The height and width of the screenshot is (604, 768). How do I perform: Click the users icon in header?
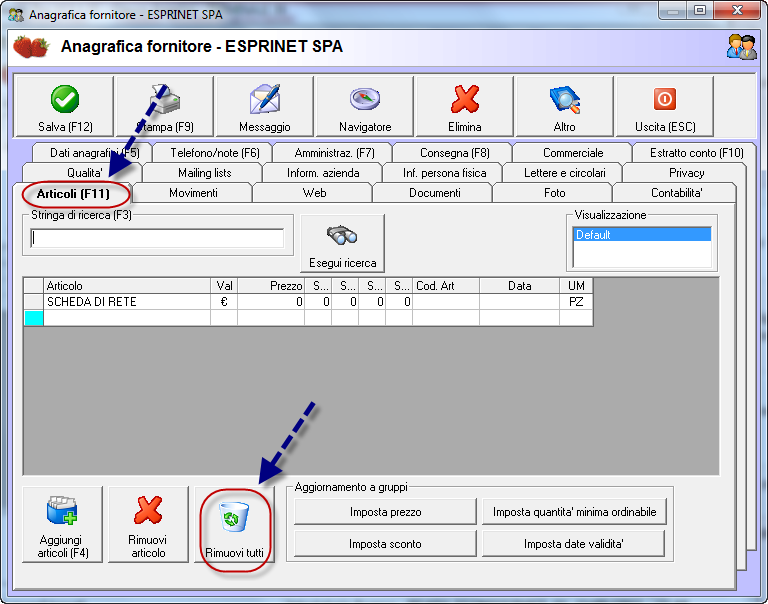tap(742, 47)
